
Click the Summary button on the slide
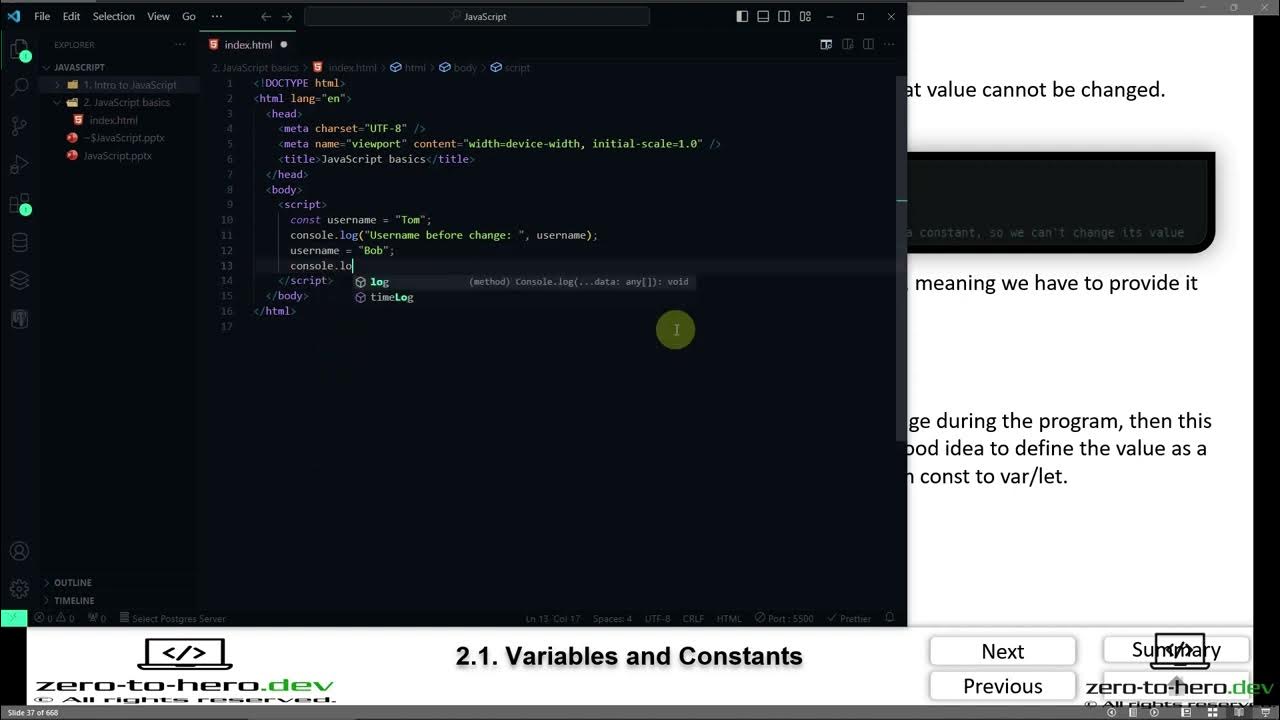click(x=1176, y=650)
